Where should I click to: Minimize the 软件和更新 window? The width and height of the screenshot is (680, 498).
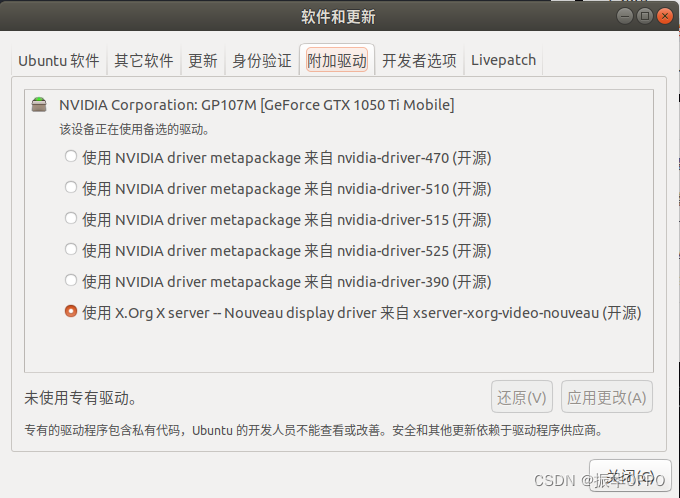[x=625, y=16]
